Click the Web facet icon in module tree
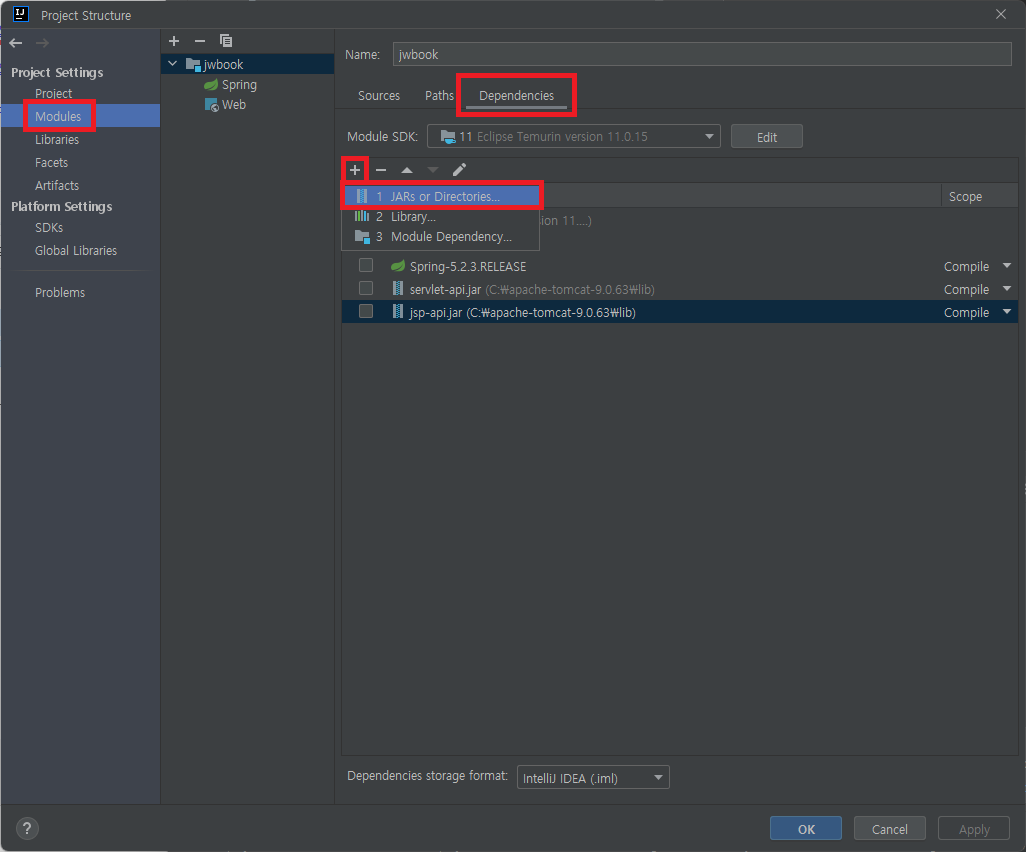 coord(211,105)
